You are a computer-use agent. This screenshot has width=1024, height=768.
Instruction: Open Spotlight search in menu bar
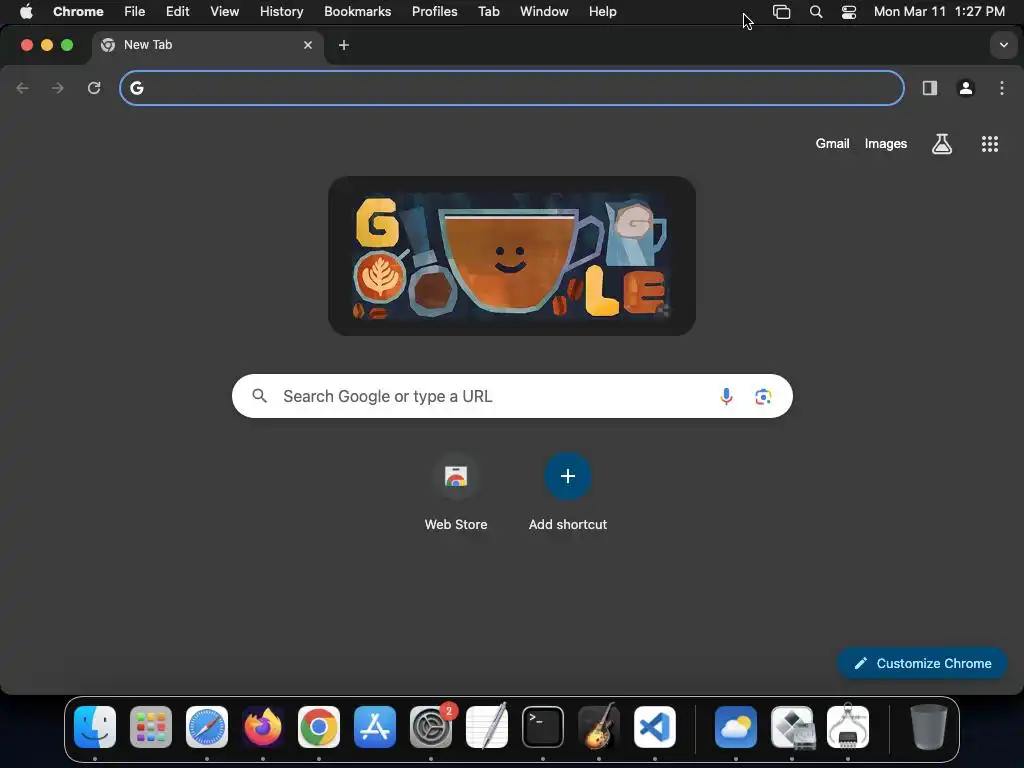(816, 12)
